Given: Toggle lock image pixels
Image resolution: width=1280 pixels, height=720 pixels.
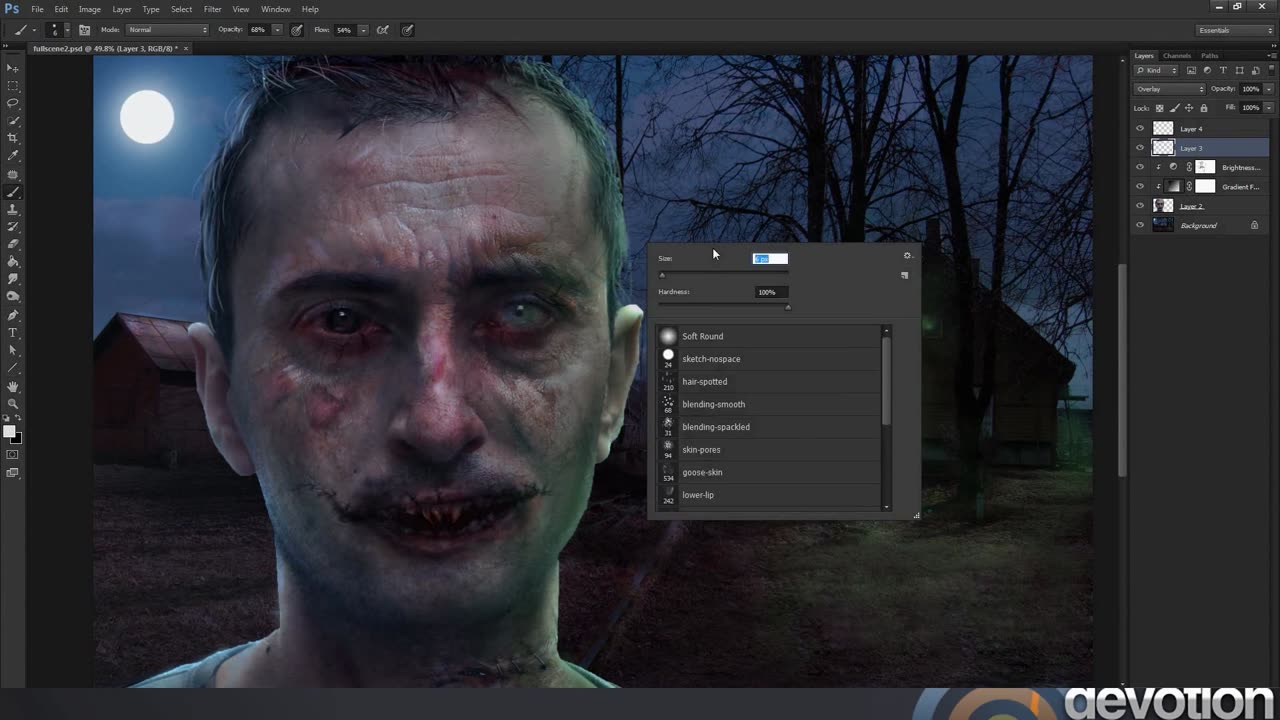Looking at the screenshot, I should (1174, 108).
